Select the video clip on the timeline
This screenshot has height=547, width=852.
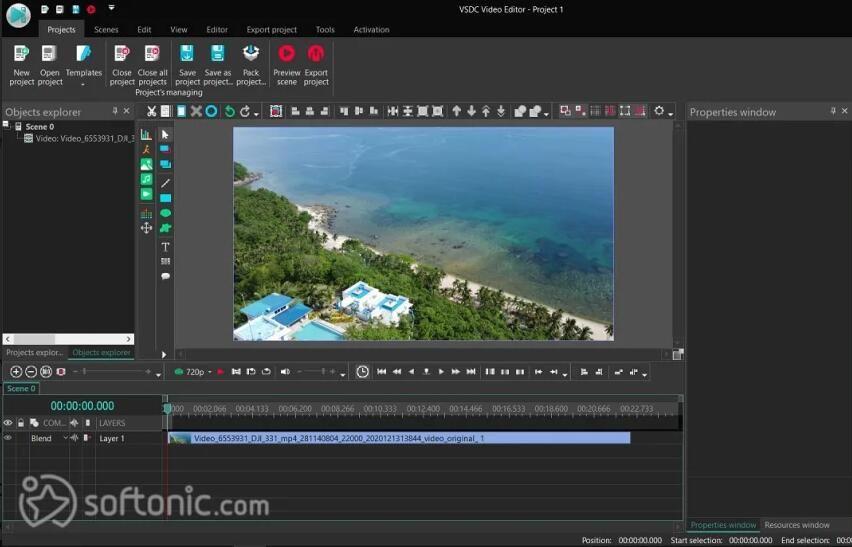(400, 438)
